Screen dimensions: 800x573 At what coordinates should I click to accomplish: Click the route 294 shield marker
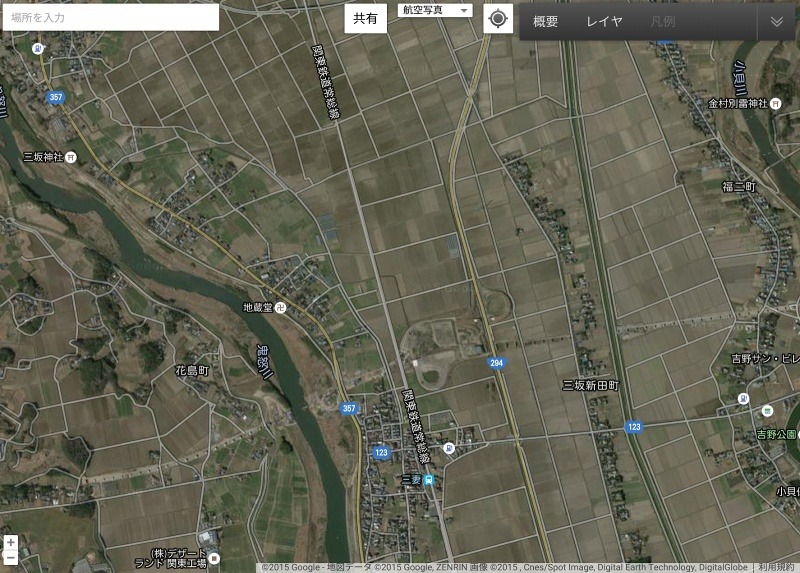click(496, 363)
